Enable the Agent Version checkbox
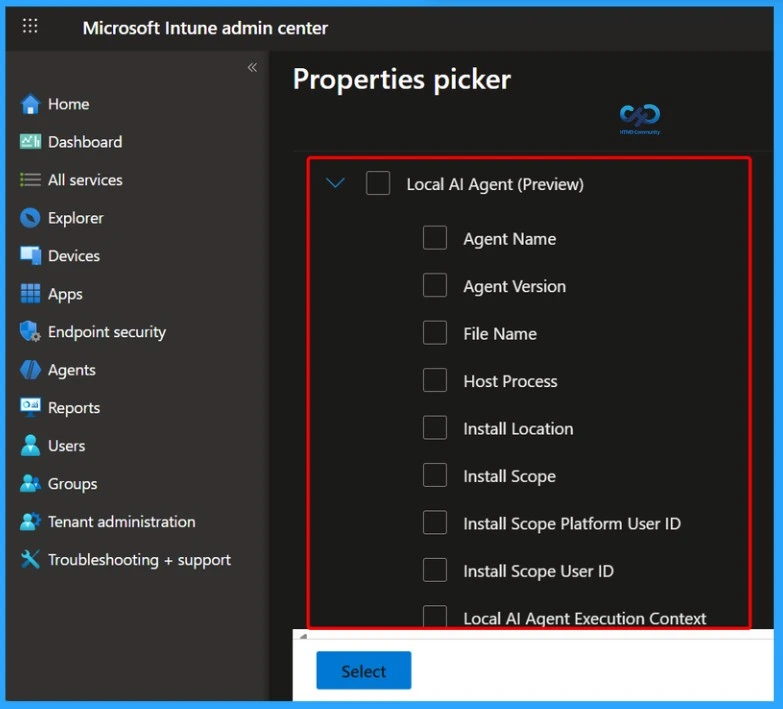Screen dimensions: 783x709 [435, 285]
